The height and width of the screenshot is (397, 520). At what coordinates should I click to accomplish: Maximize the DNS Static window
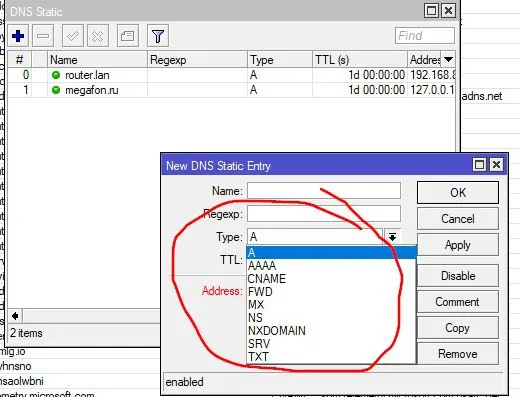tap(431, 11)
